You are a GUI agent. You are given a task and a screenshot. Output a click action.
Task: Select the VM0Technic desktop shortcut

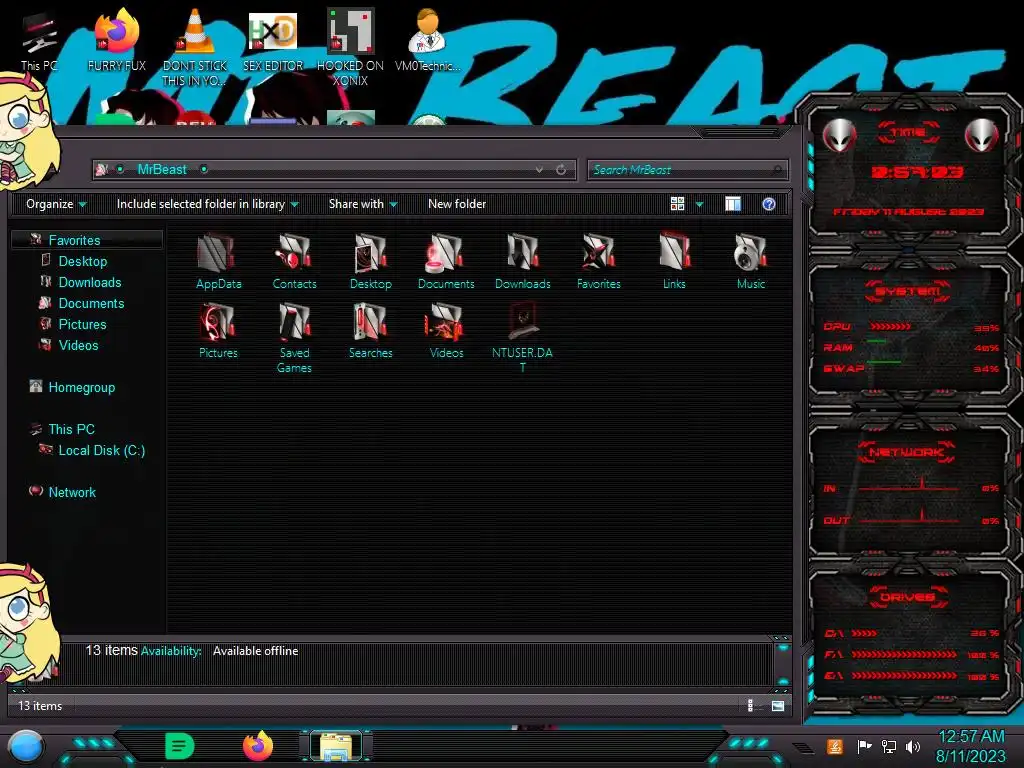[427, 40]
